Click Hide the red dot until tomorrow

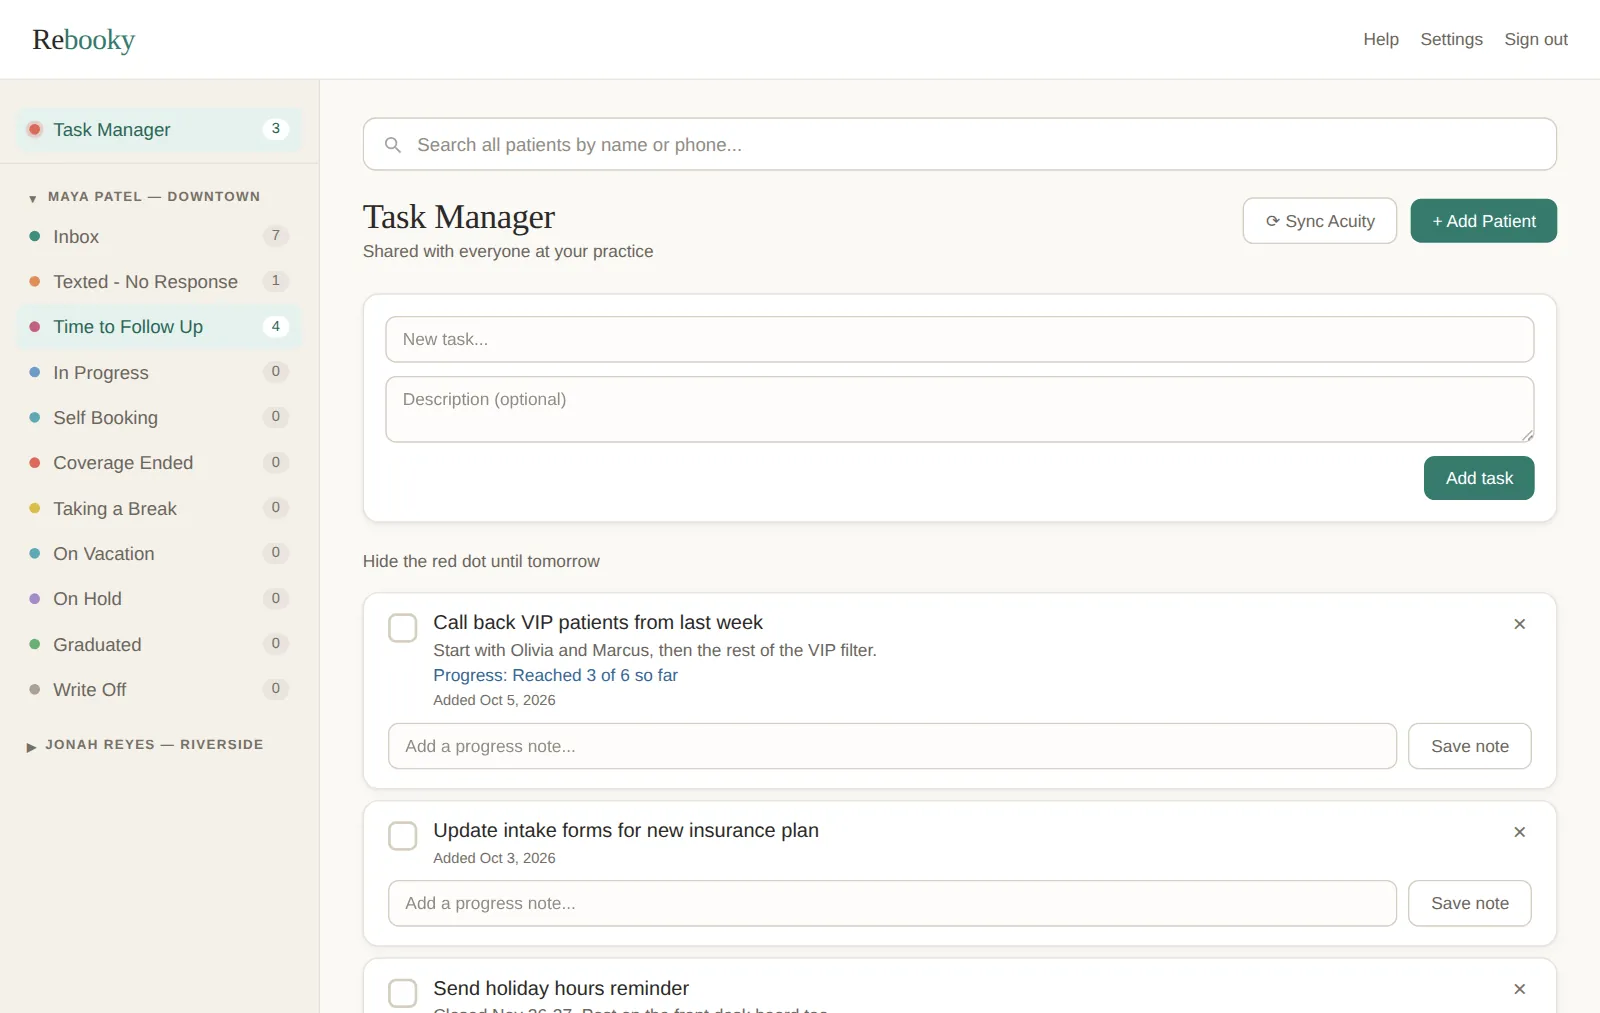coord(481,562)
